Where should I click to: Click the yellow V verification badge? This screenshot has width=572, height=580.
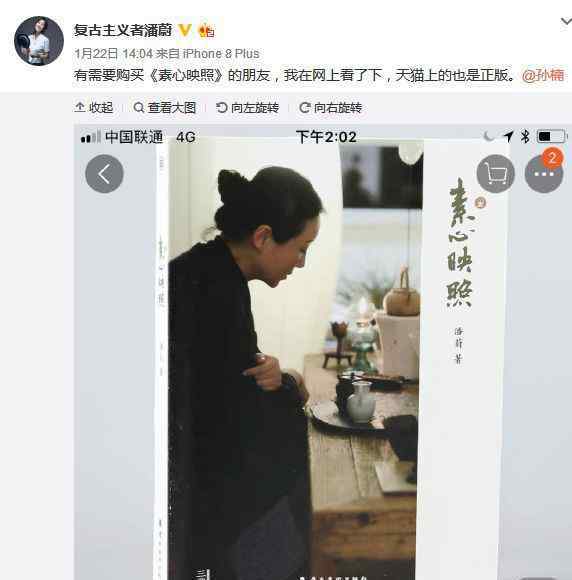coord(185,30)
